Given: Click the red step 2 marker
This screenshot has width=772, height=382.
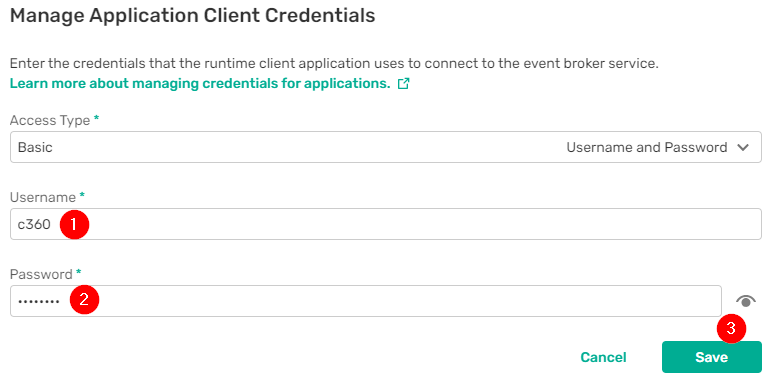Looking at the screenshot, I should click(x=84, y=300).
